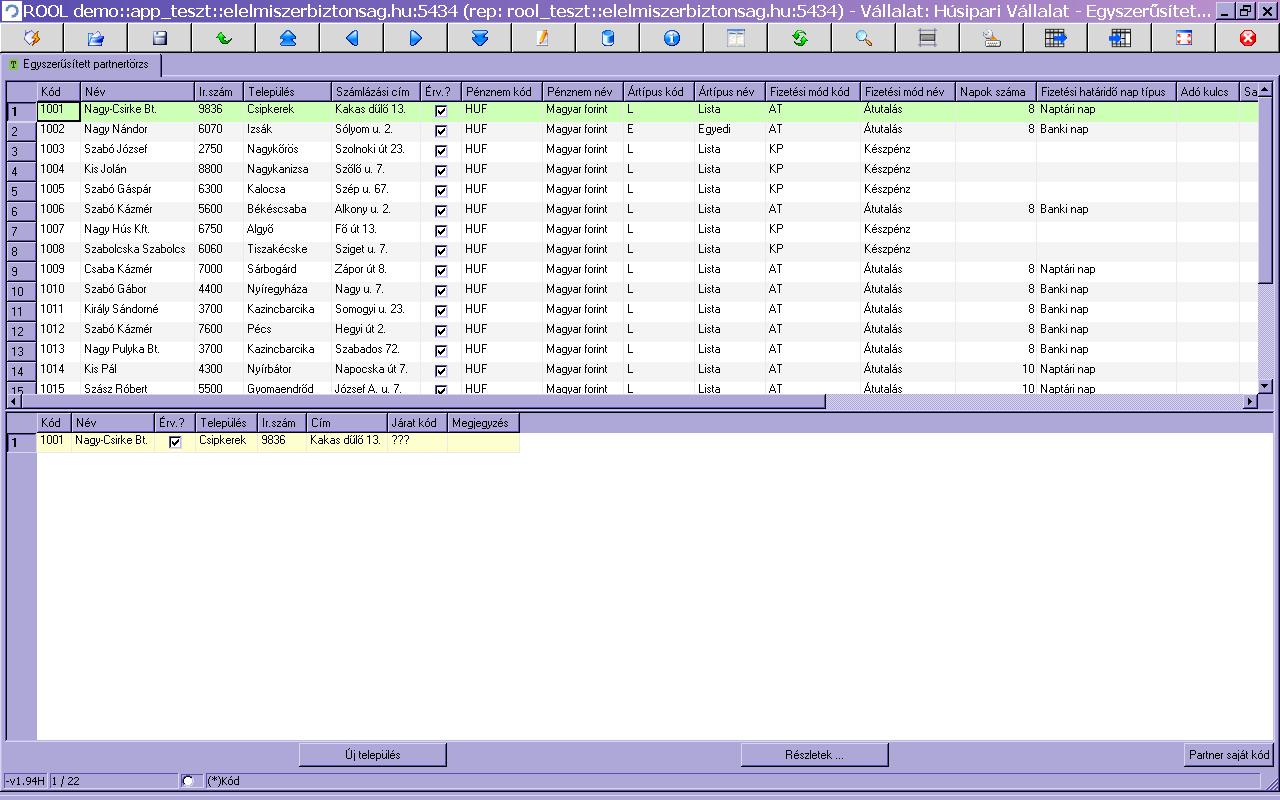Toggle Érv.? checkbox in lower Nagy-Csirke row
This screenshot has width=1280, height=800.
coord(175,441)
